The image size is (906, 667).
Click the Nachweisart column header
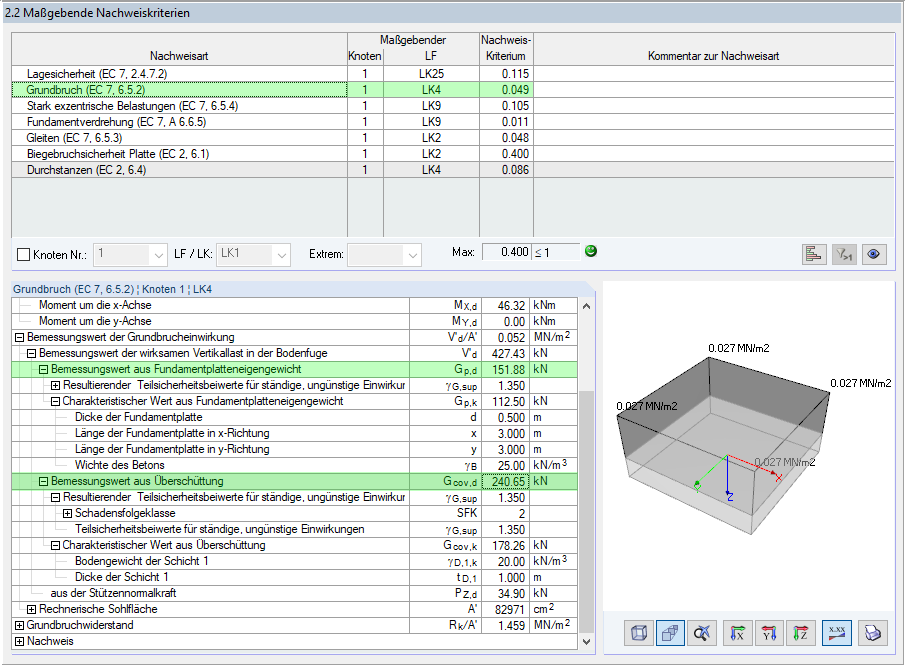(179, 49)
